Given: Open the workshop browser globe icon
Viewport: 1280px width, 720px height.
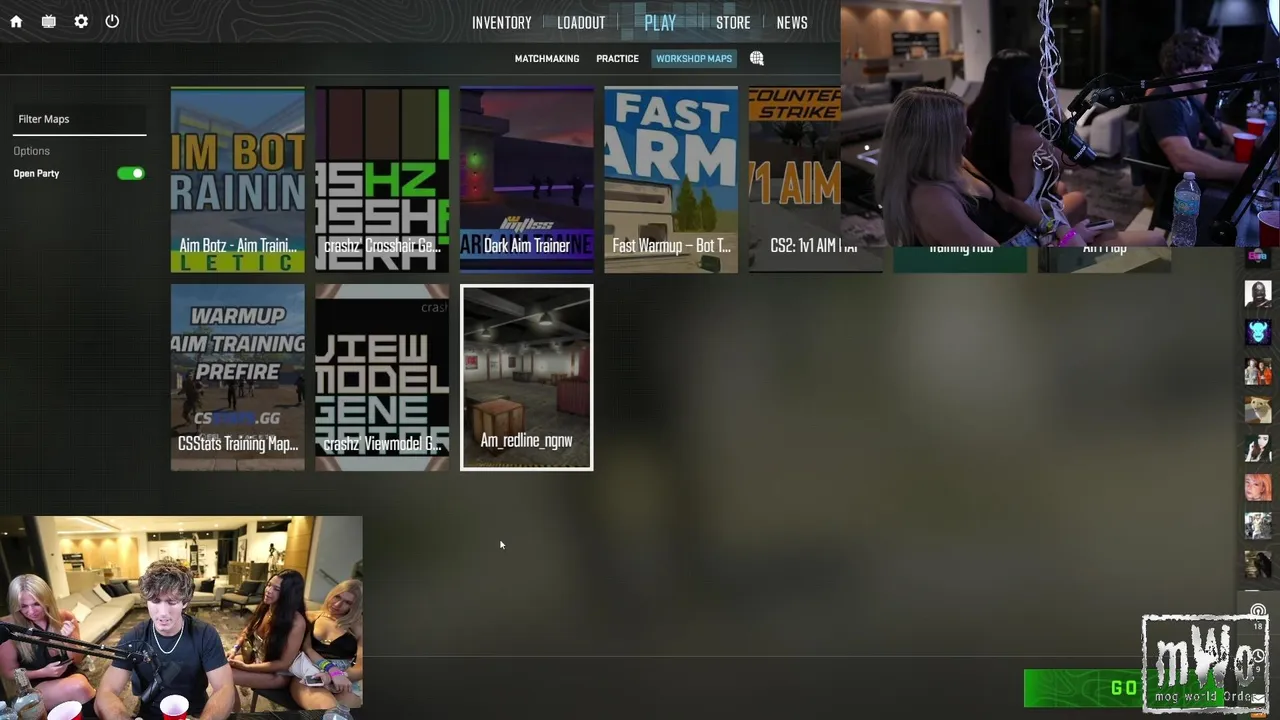Looking at the screenshot, I should pyautogui.click(x=757, y=58).
